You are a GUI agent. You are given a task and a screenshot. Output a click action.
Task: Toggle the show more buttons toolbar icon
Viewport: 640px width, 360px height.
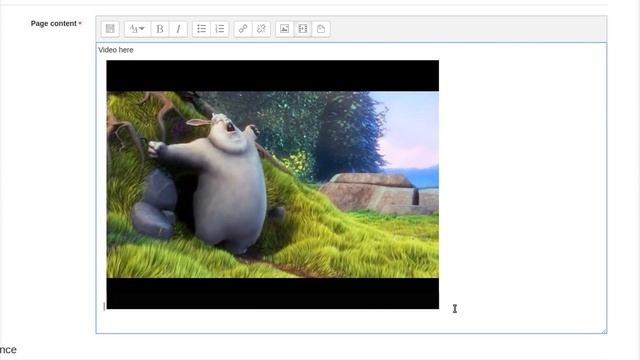coord(110,29)
